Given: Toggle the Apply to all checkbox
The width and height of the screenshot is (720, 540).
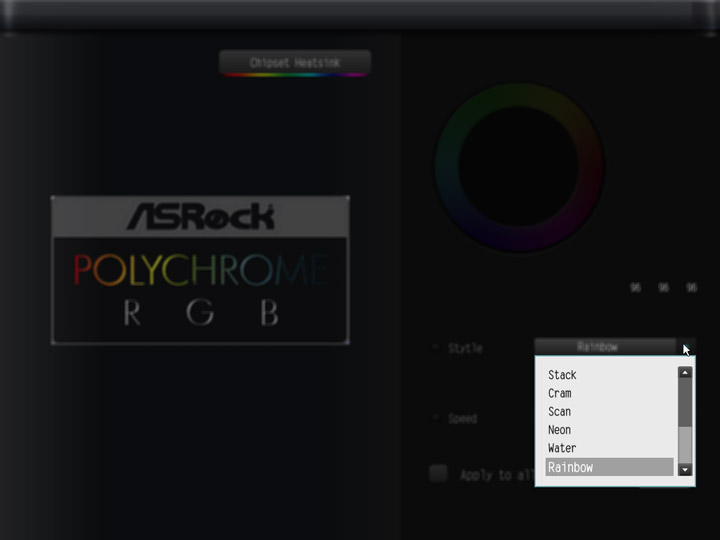Looking at the screenshot, I should 438,473.
